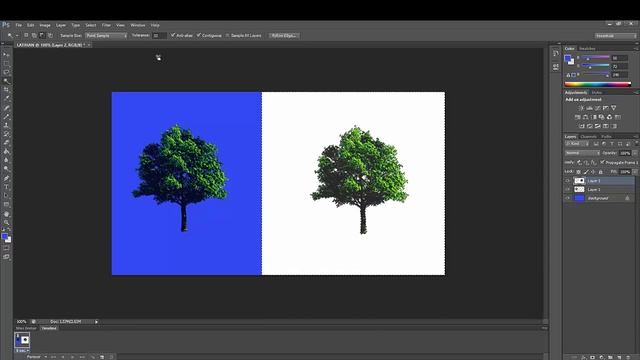Viewport: 640px width, 360px height.
Task: Enable Sample All Layers checkbox
Action: click(227, 36)
